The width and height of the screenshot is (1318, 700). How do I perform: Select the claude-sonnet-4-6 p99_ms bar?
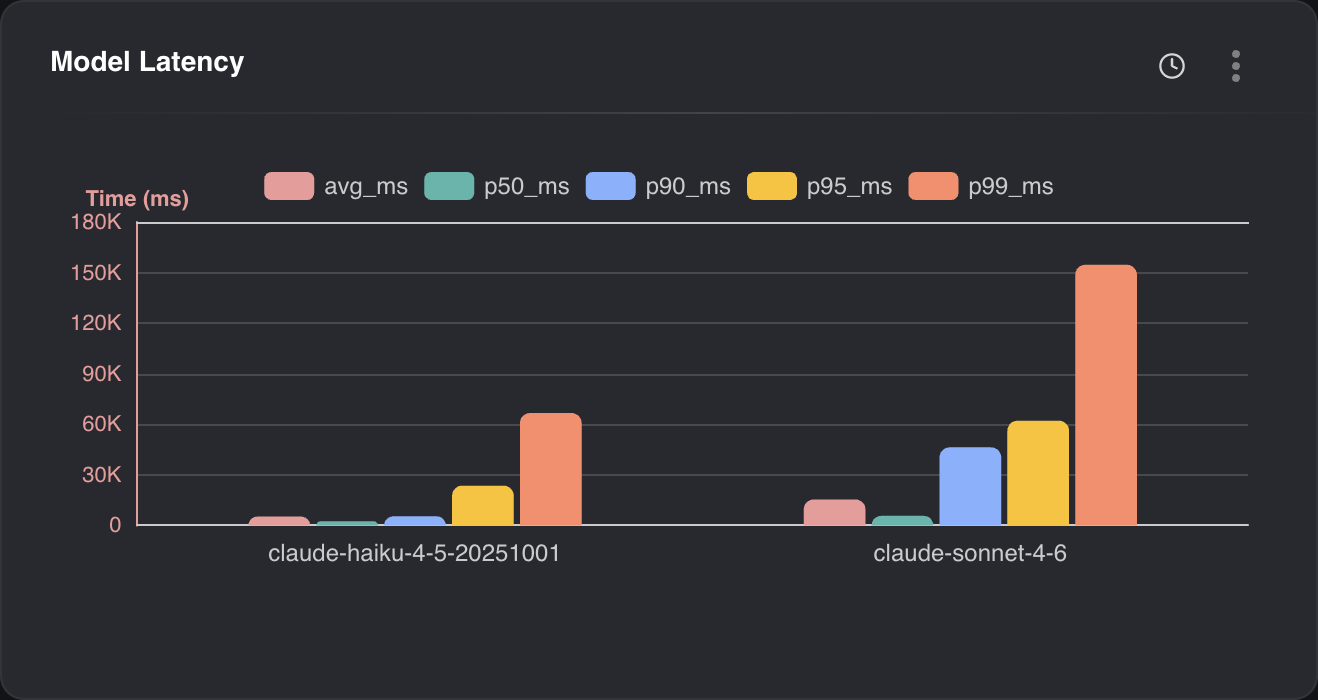tap(1106, 395)
